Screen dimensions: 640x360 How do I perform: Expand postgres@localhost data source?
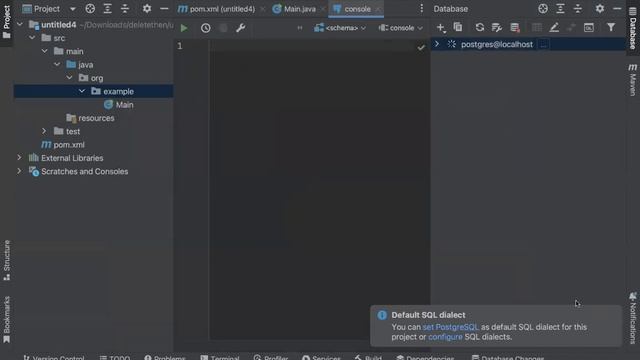point(437,44)
